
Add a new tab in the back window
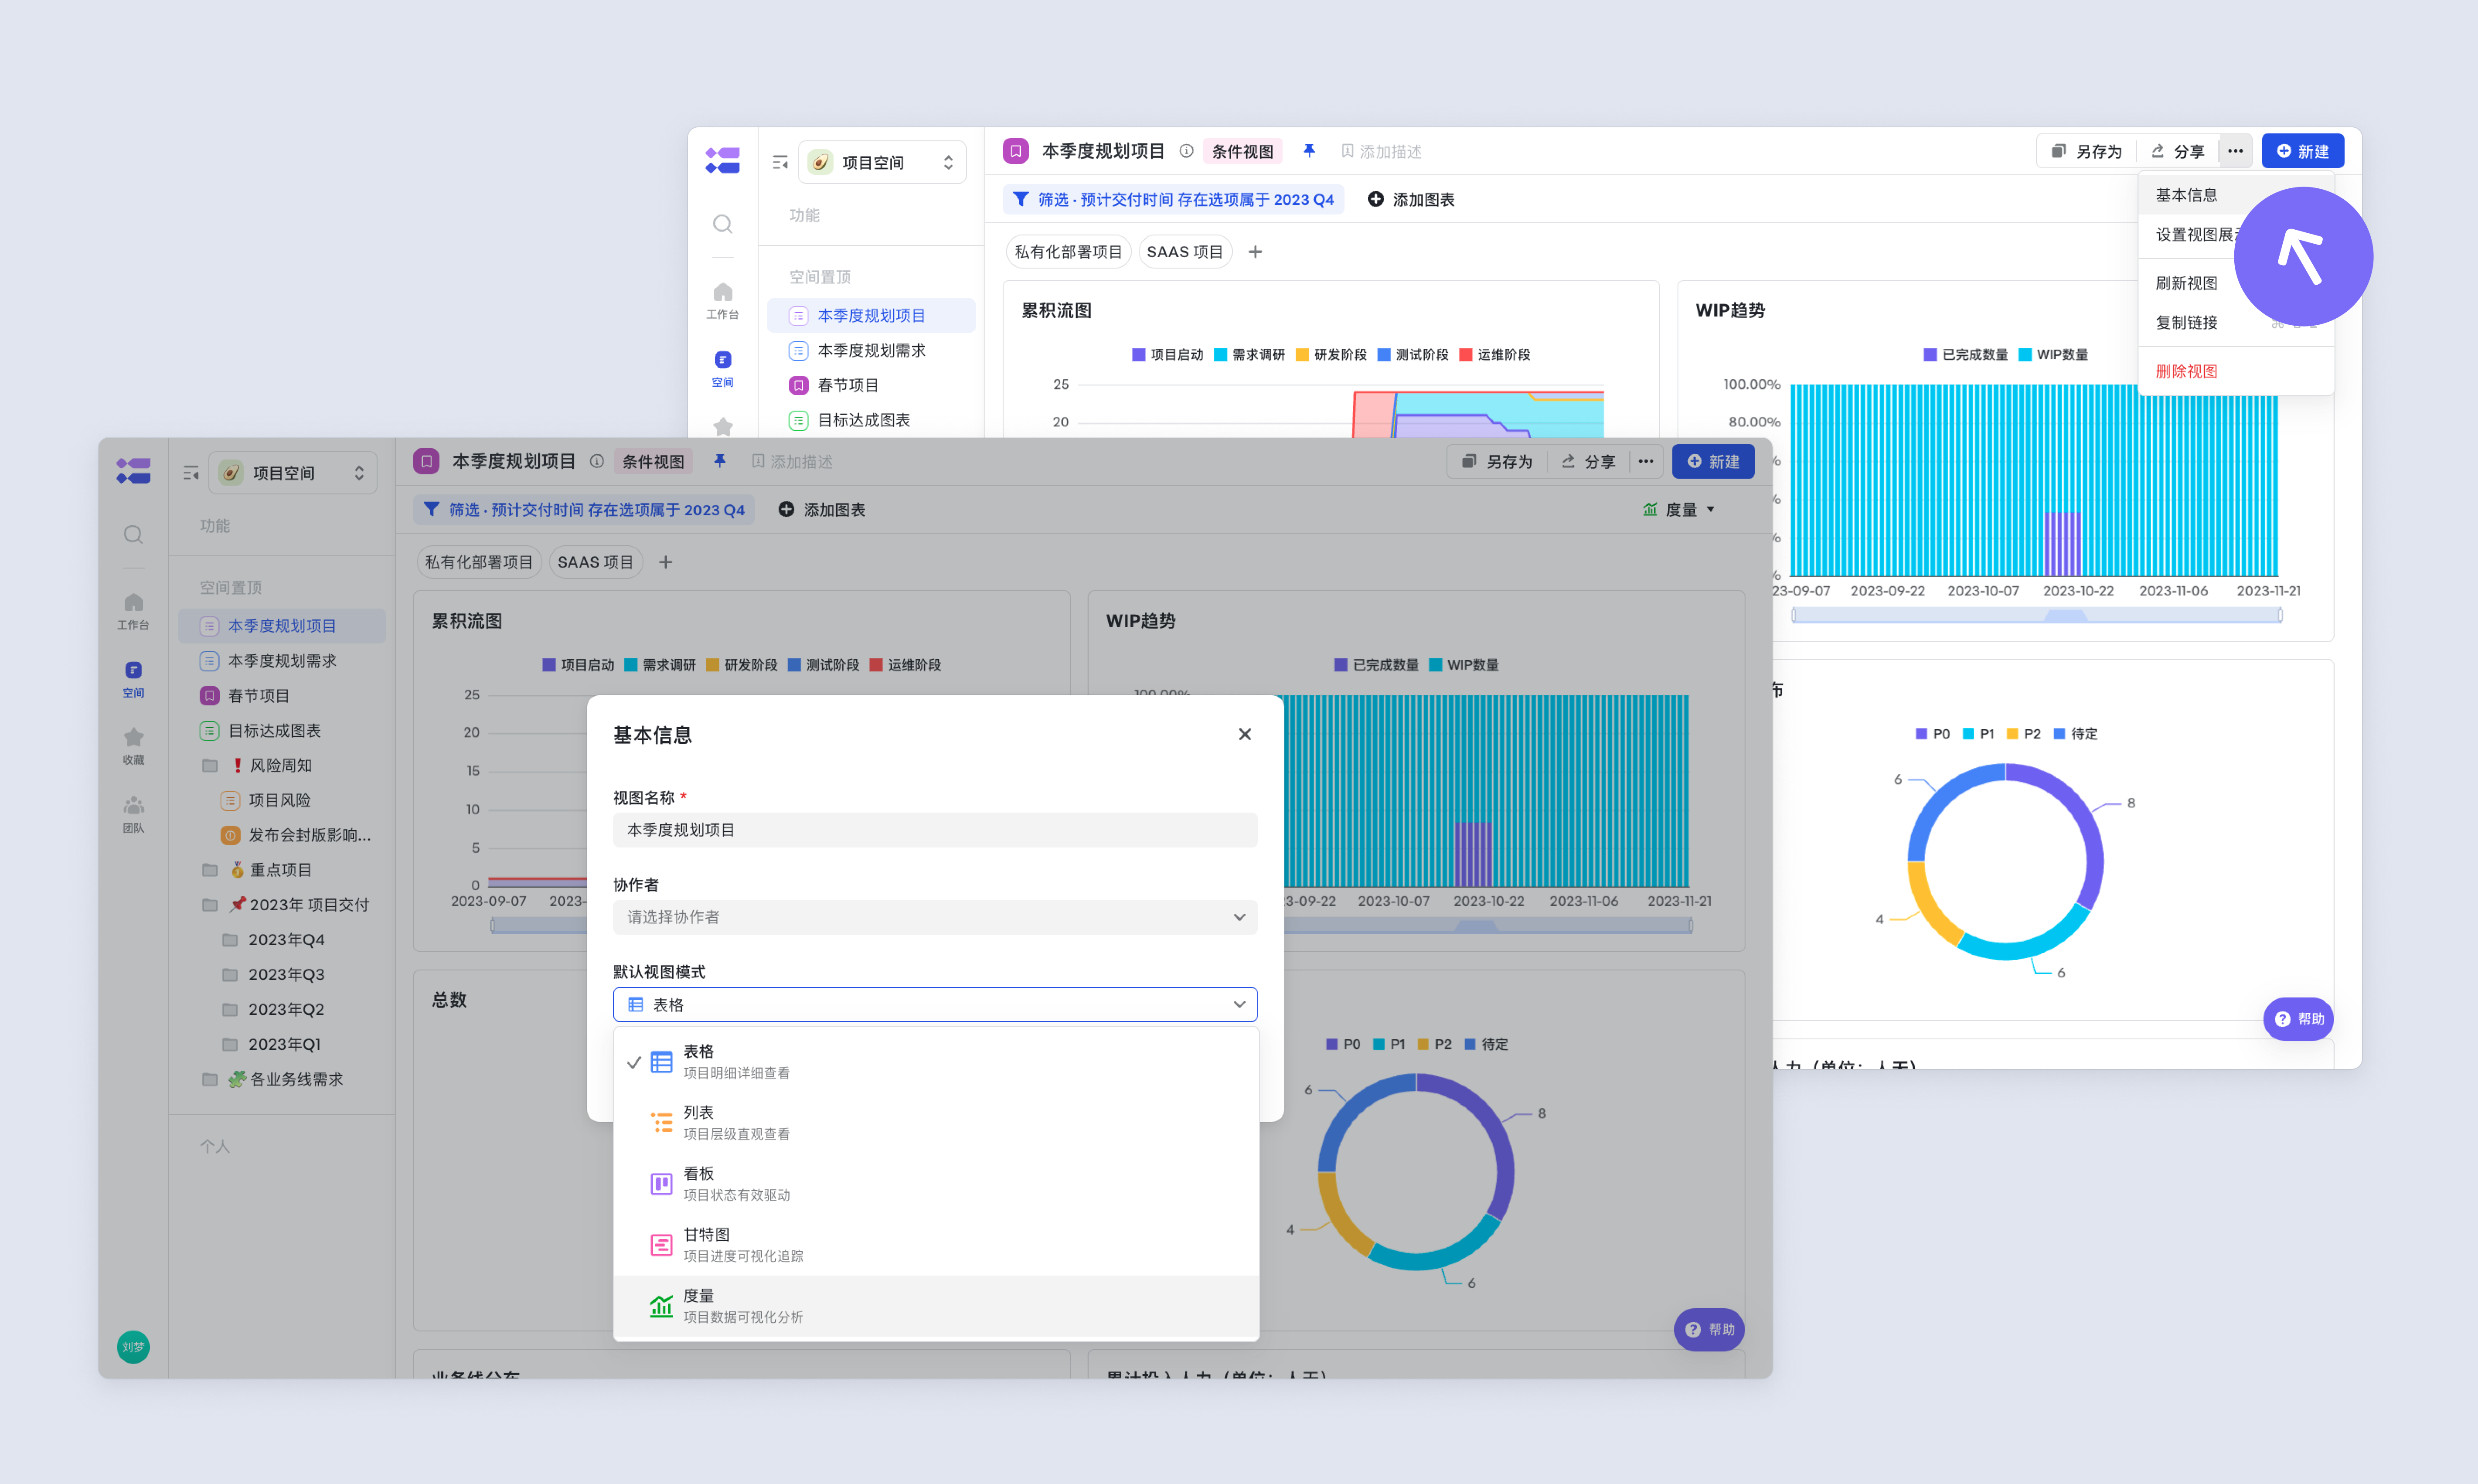(x=1255, y=251)
